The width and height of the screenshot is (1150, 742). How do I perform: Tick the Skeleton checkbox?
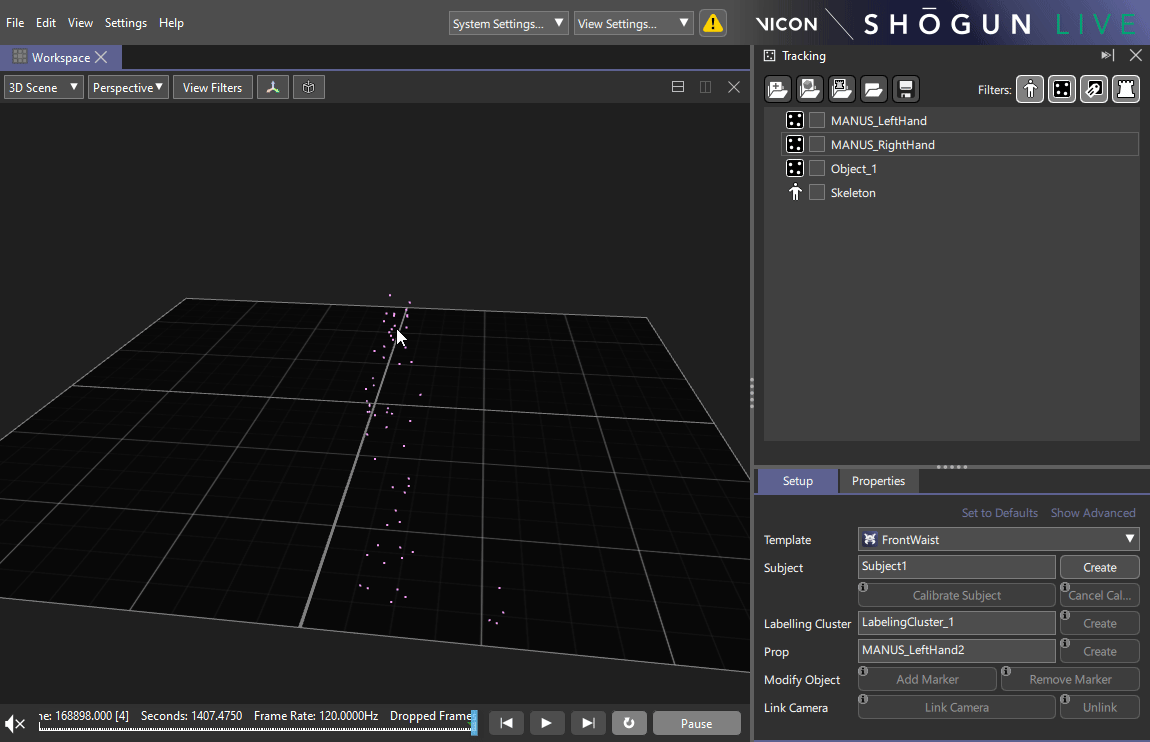click(817, 192)
